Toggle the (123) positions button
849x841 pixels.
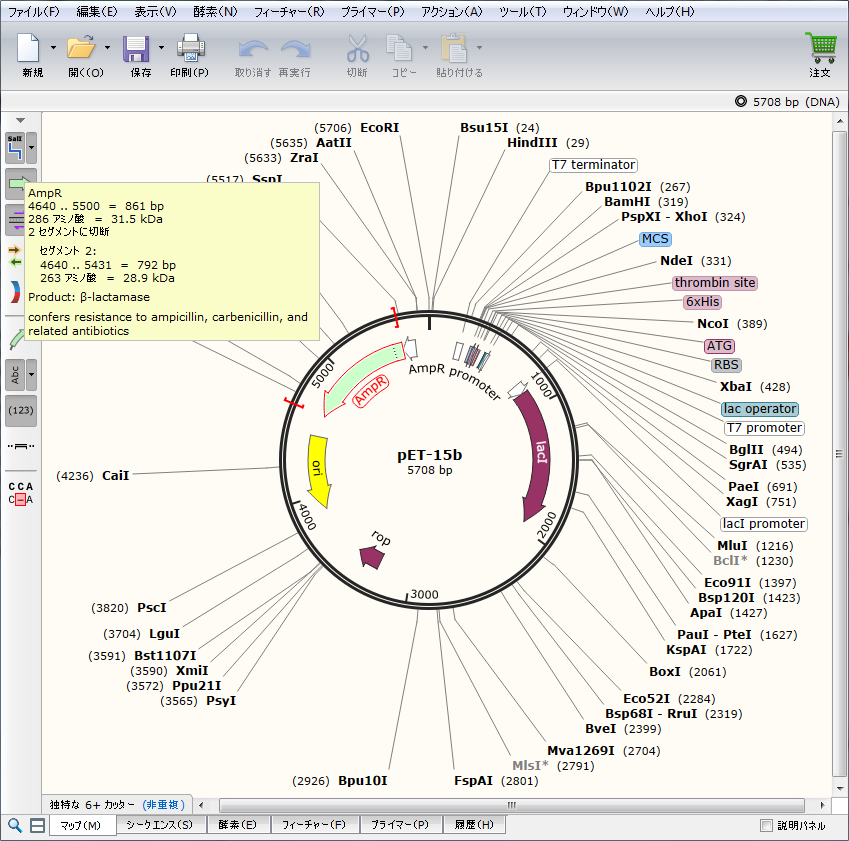(x=21, y=410)
